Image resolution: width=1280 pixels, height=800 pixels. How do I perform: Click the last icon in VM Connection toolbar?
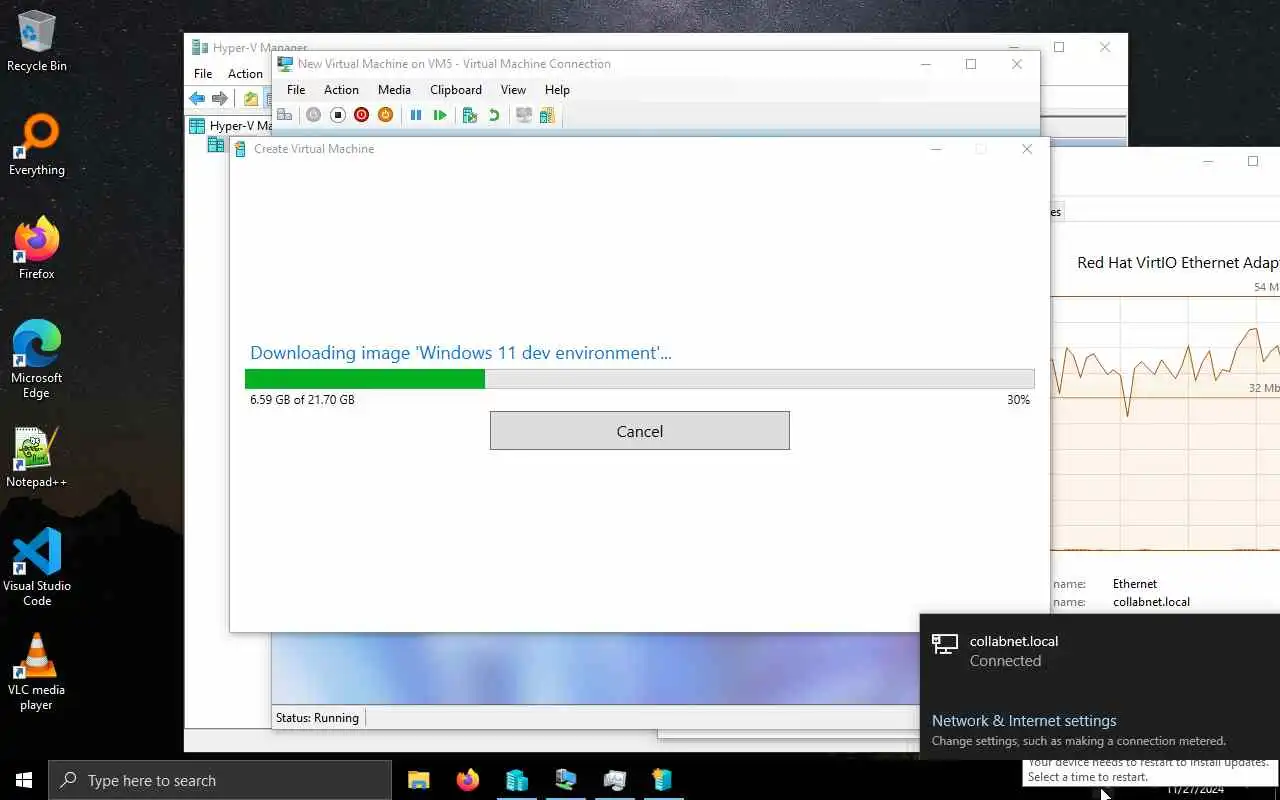pyautogui.click(x=547, y=115)
